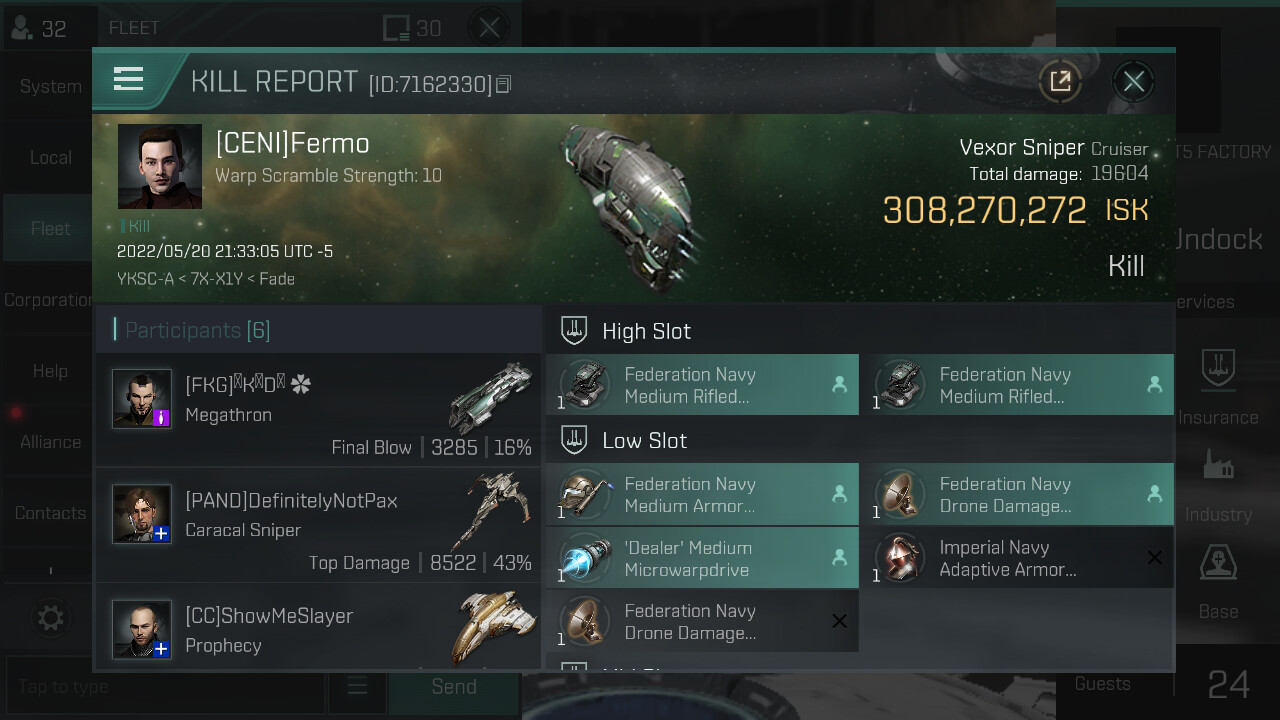The image size is (1280, 720).
Task: Open the settings gear in sidebar
Action: point(50,617)
